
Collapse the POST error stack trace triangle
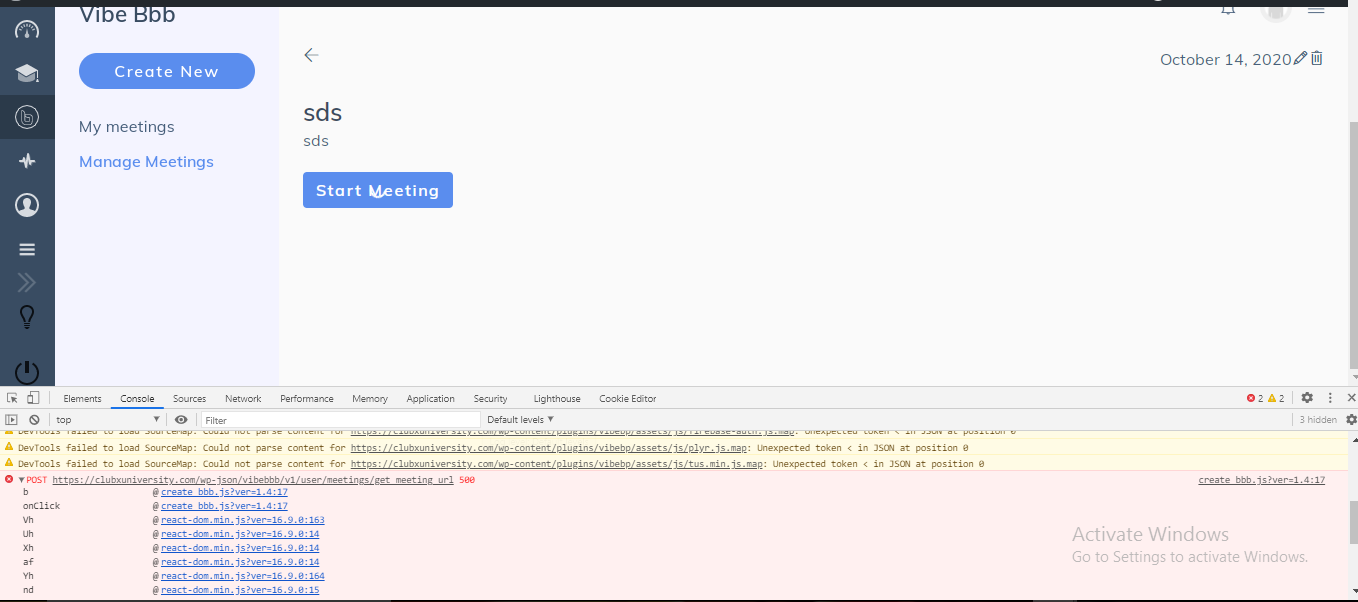coord(21,480)
